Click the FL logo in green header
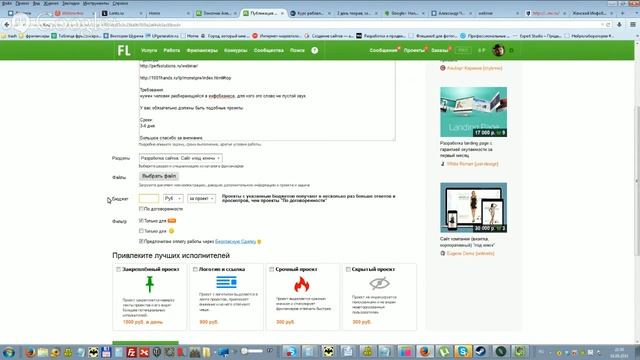Screen dimensions: 640x360 124,50
